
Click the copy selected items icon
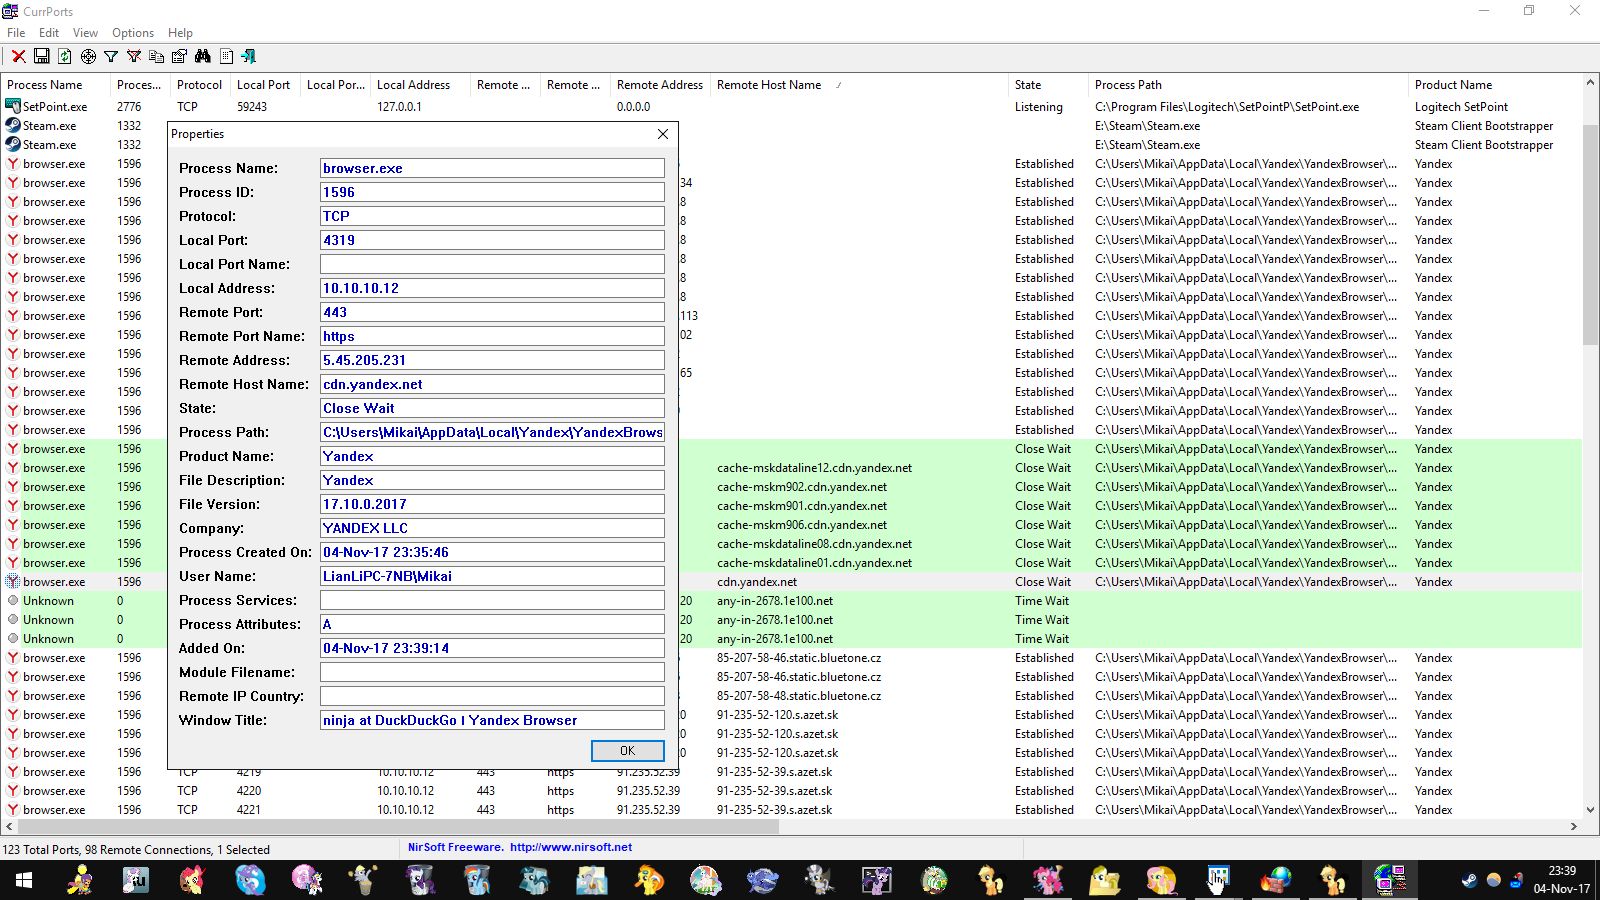pos(157,57)
